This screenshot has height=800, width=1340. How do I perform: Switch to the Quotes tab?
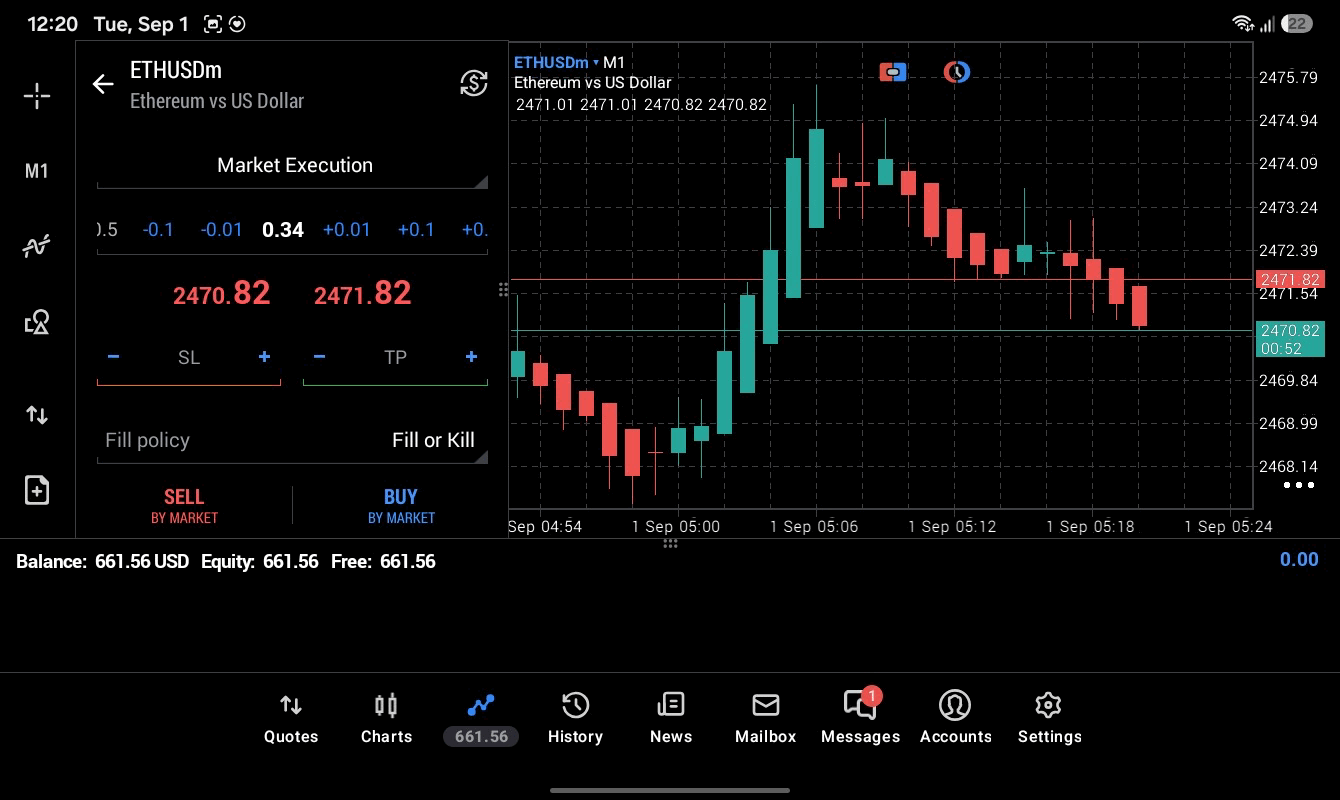click(291, 719)
